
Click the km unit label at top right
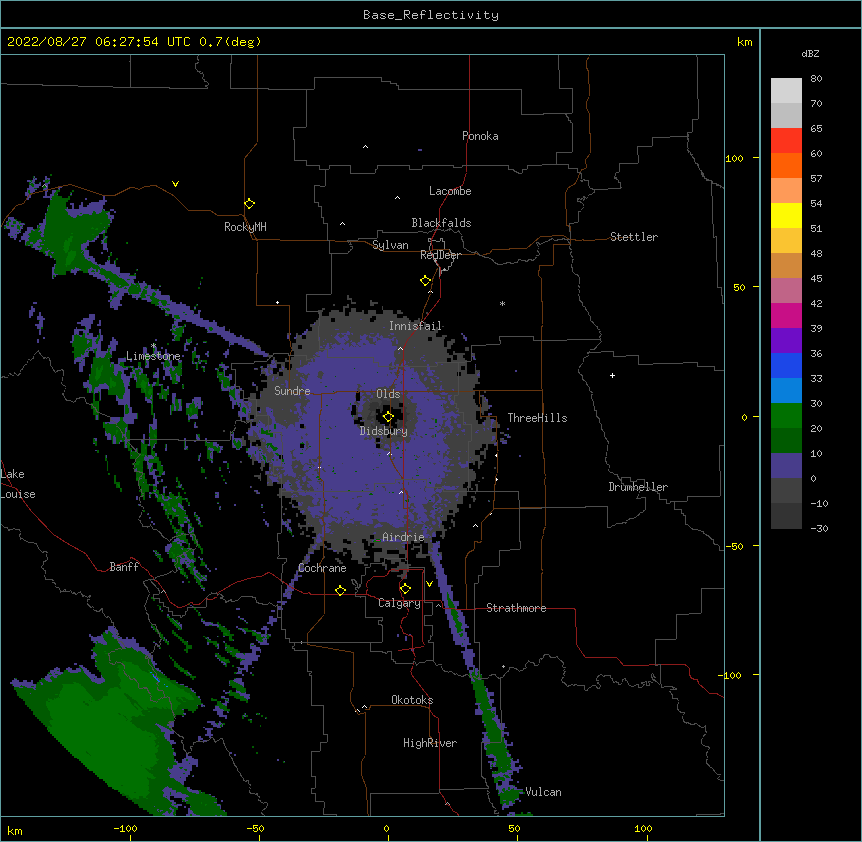(x=744, y=42)
